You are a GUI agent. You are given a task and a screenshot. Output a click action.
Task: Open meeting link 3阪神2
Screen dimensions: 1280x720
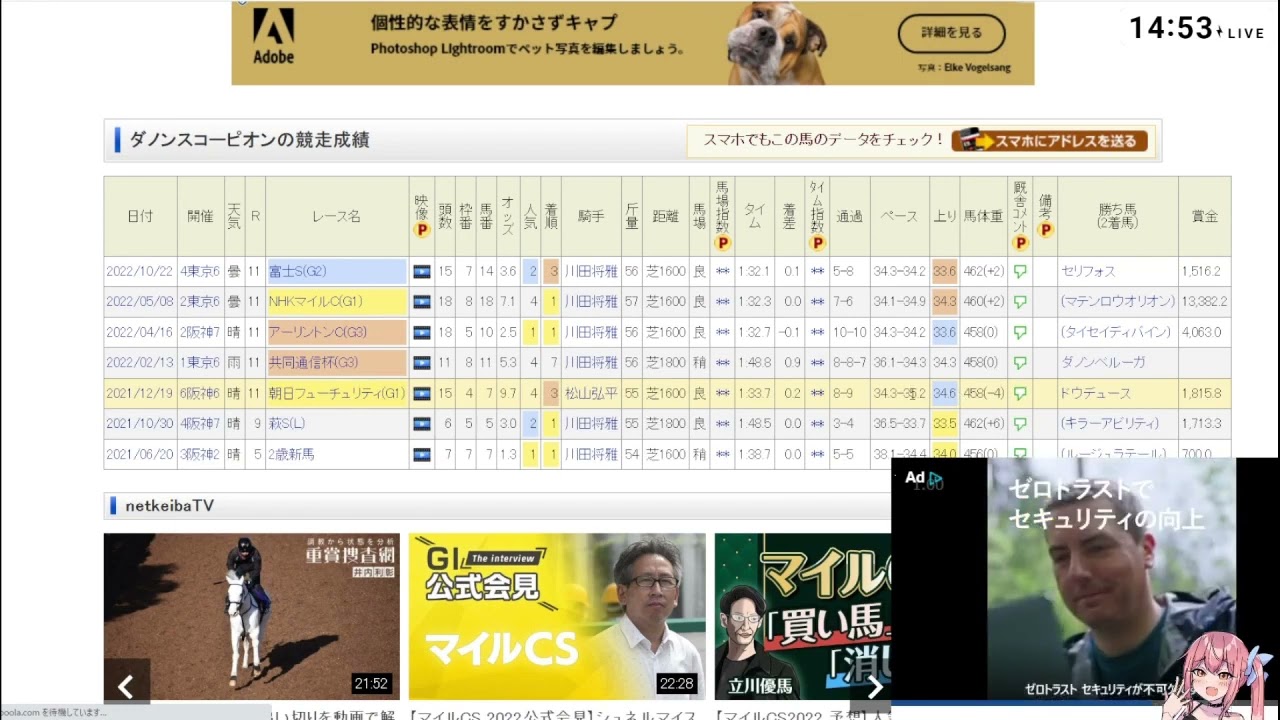[200, 454]
